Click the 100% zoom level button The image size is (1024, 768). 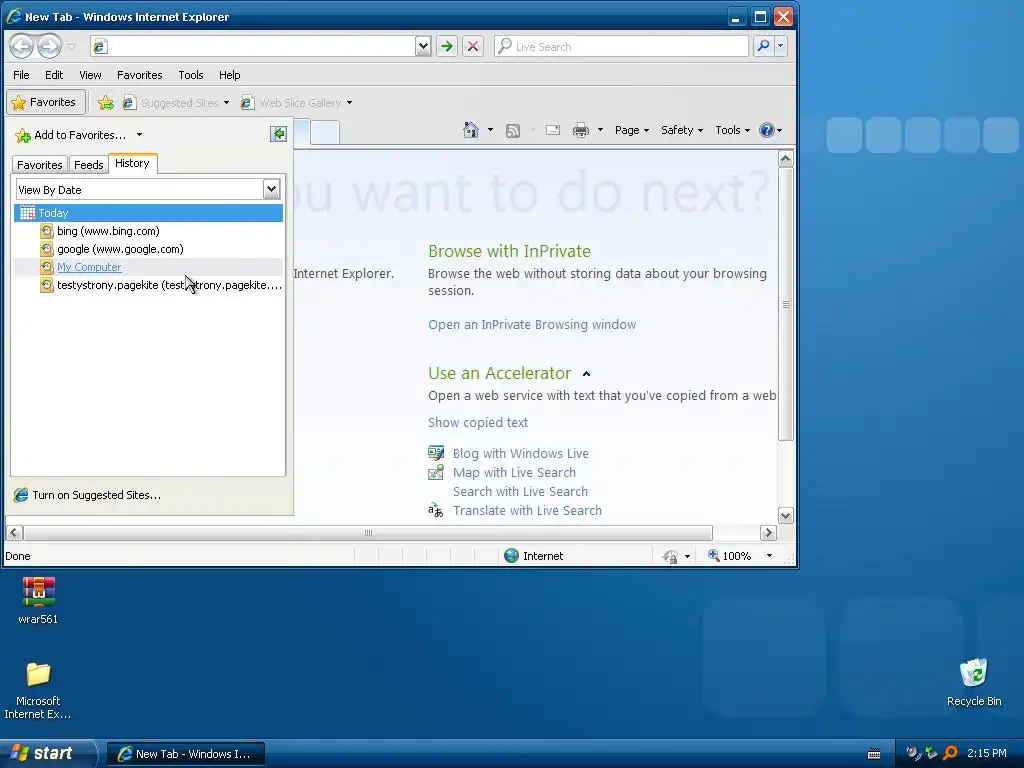[x=729, y=556]
